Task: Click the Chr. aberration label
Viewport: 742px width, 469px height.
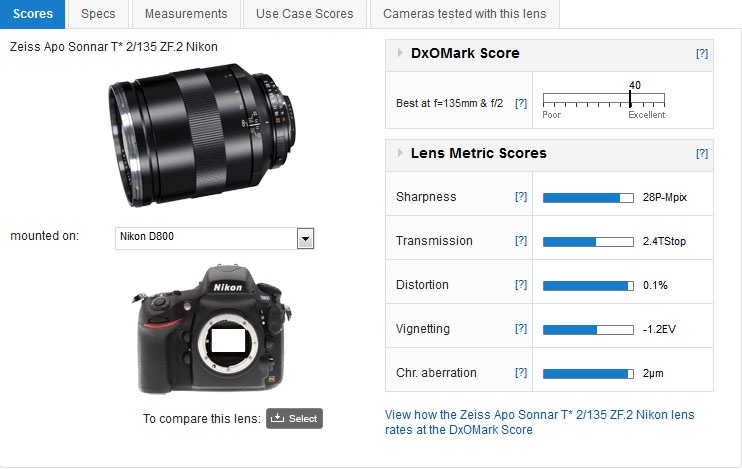Action: point(436,373)
